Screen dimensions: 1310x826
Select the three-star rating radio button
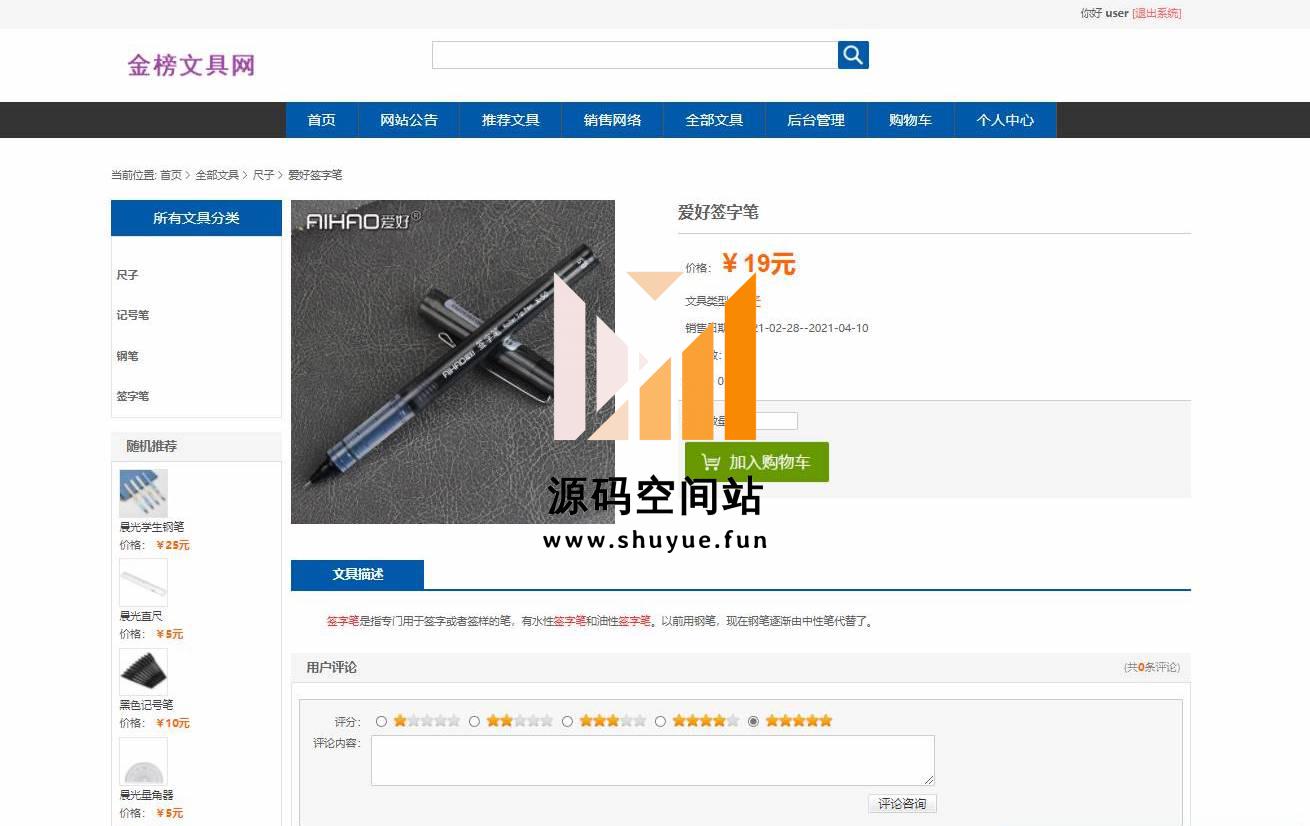coord(567,721)
